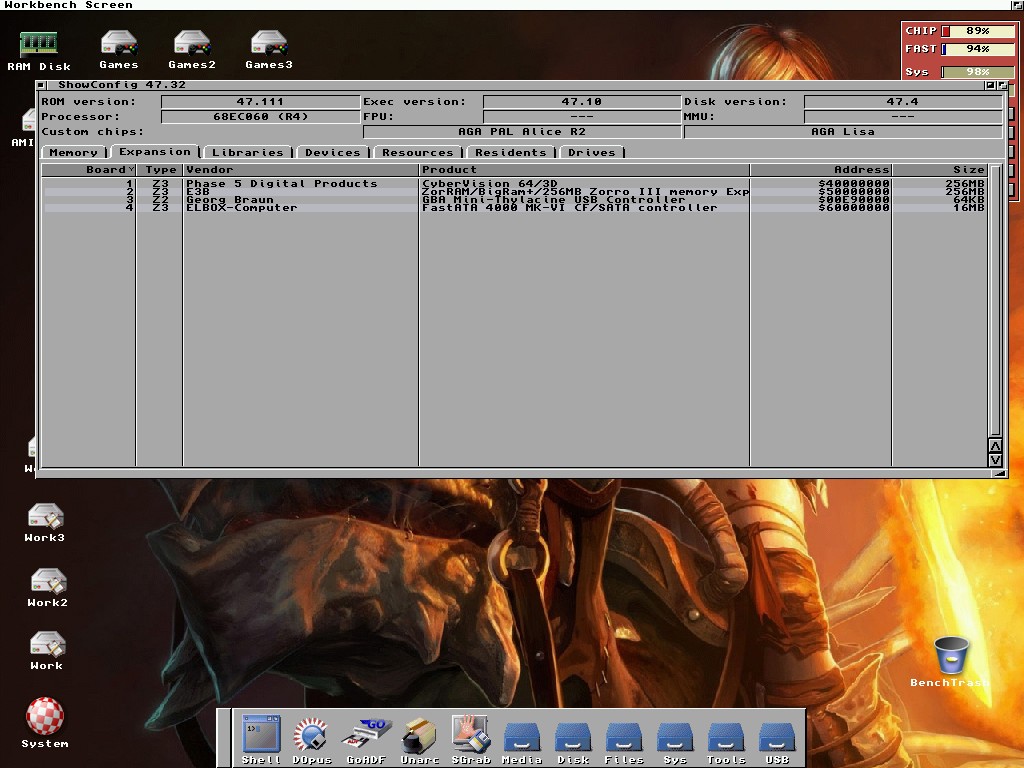Sort list by Product column header
The image size is (1024, 768).
[584, 170]
